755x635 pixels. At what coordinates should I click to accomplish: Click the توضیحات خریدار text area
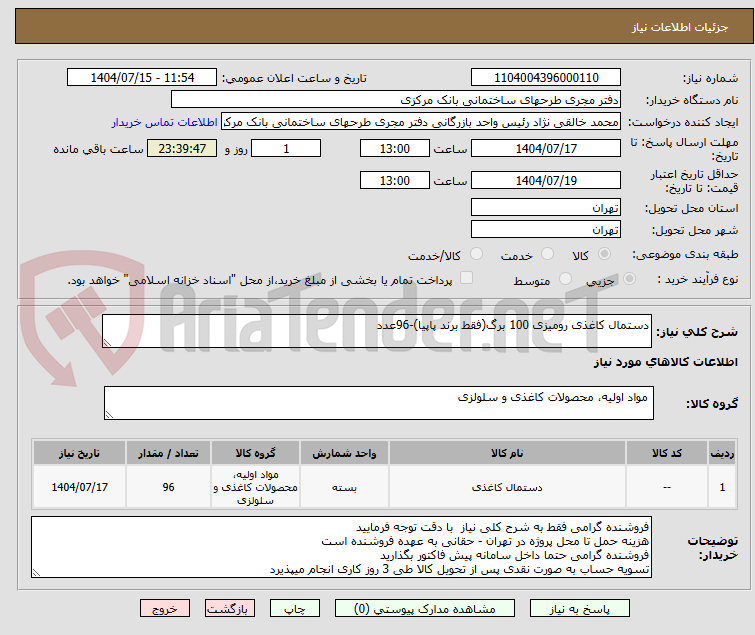pyautogui.click(x=341, y=547)
